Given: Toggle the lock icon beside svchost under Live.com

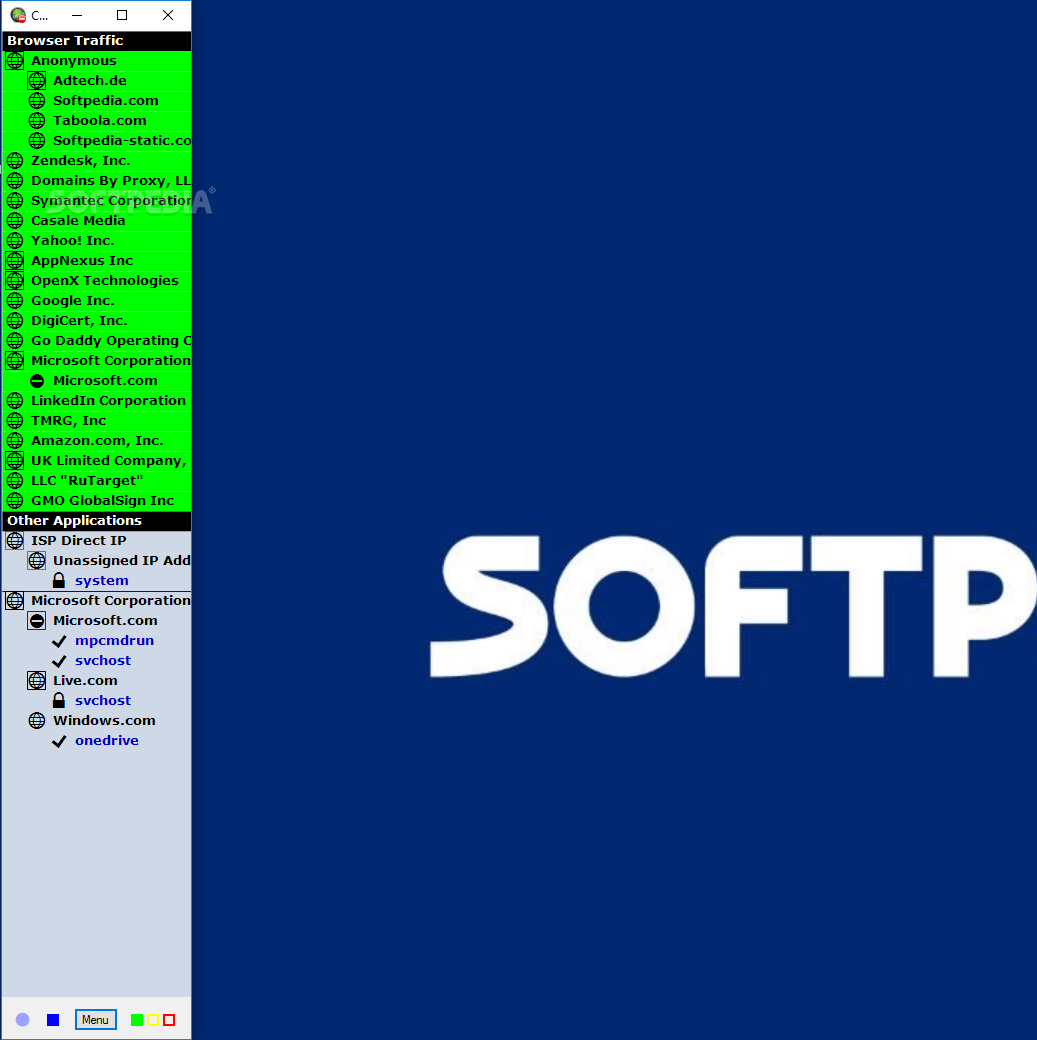Looking at the screenshot, I should click(59, 701).
